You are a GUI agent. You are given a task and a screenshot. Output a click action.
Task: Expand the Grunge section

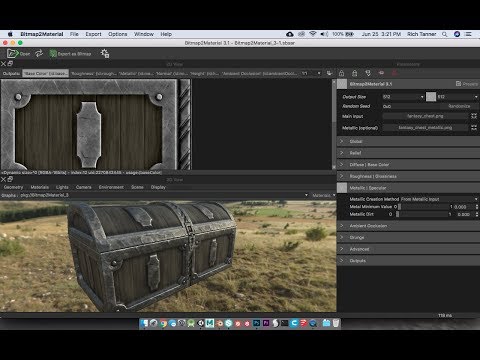tap(409, 238)
